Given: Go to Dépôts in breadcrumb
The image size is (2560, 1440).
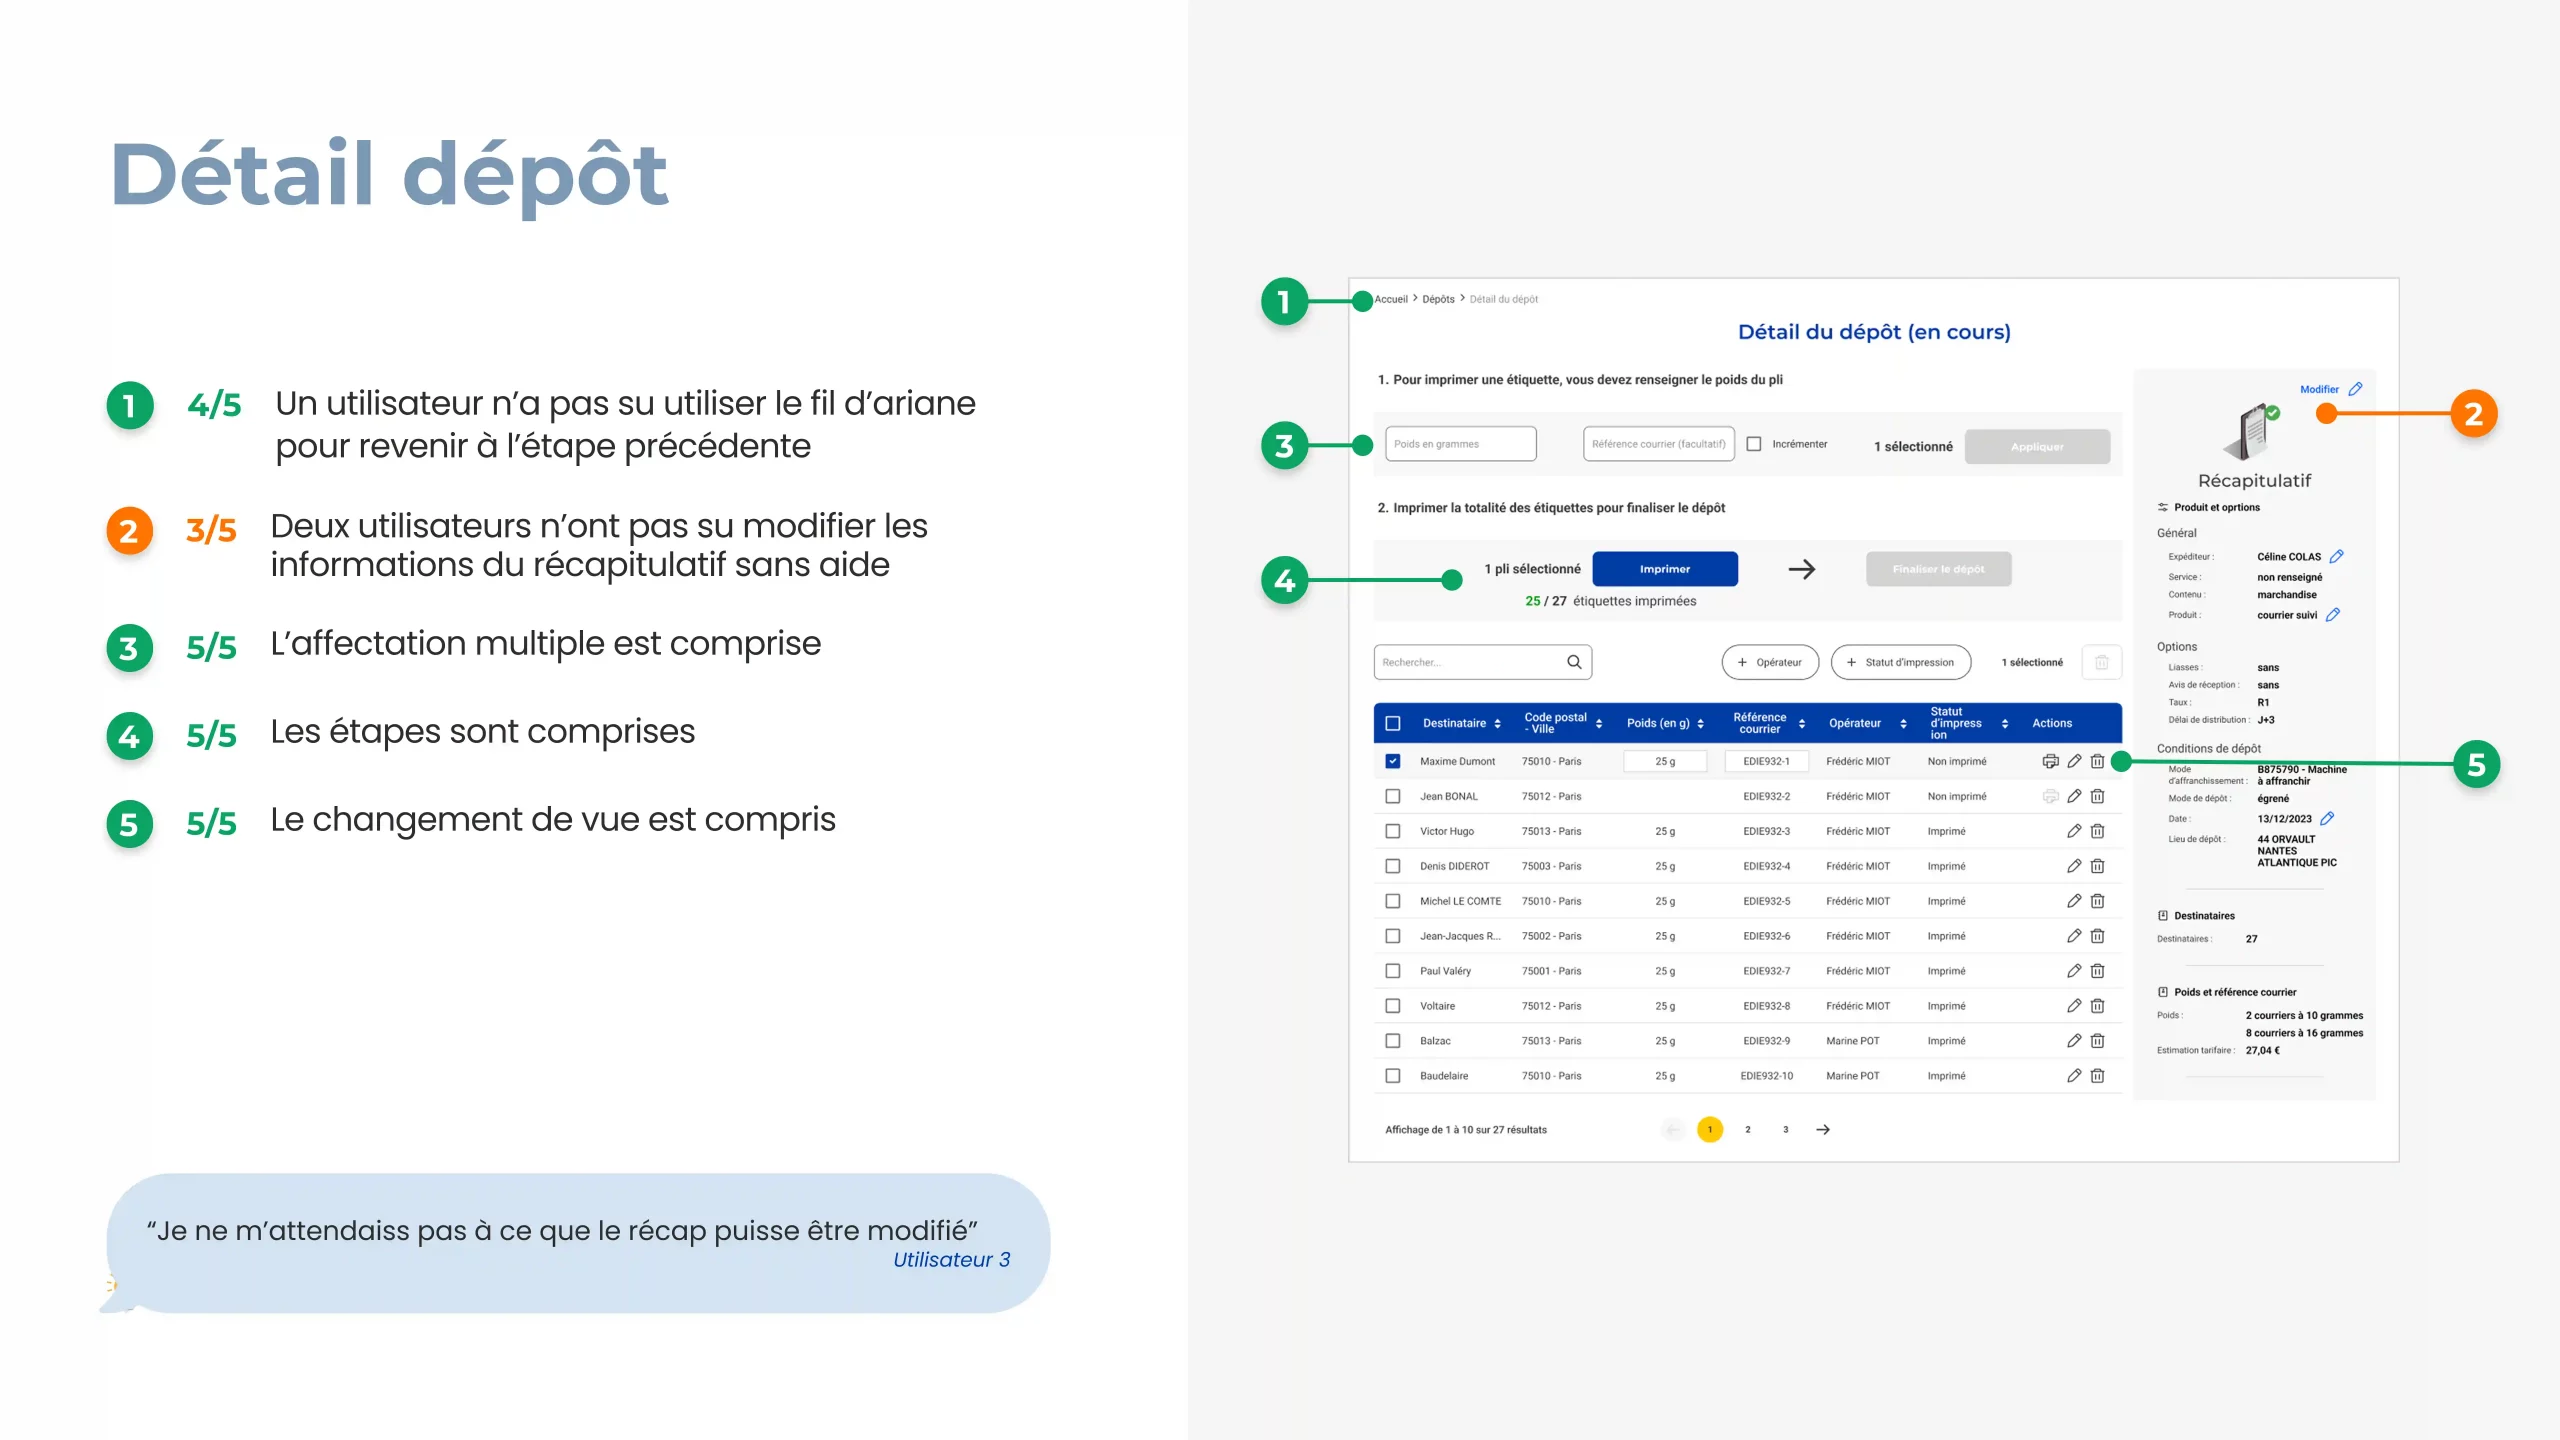Looking at the screenshot, I should [x=1438, y=299].
